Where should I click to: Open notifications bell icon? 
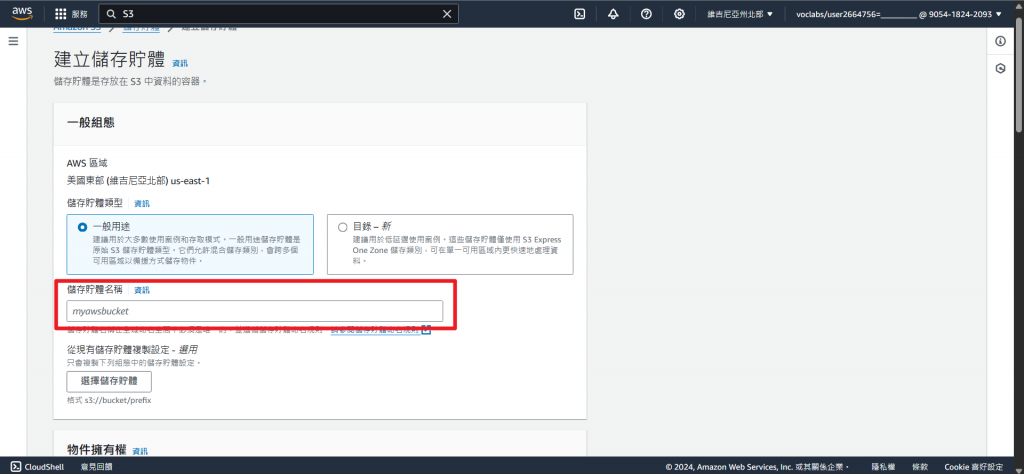613,14
